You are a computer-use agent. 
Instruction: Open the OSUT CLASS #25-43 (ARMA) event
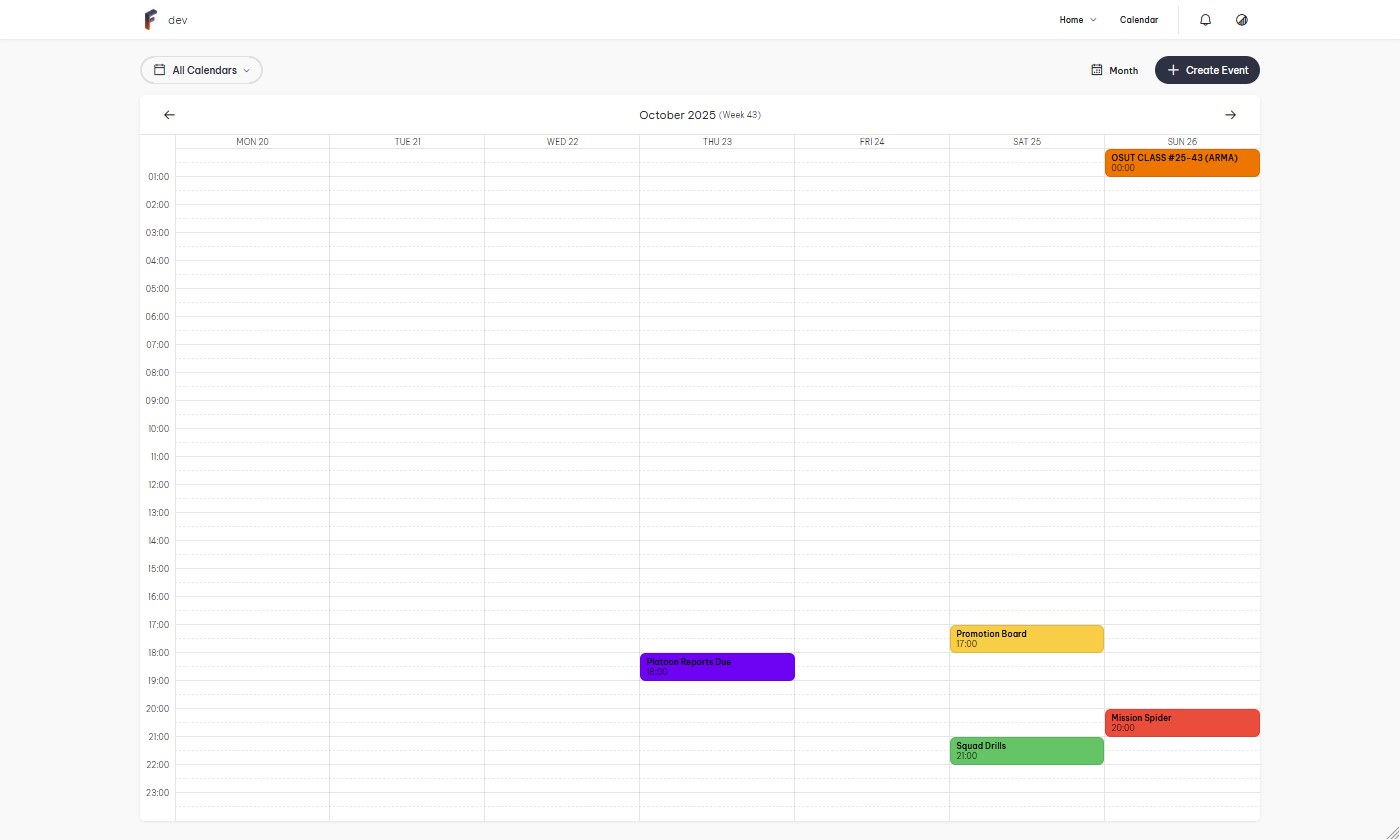click(1182, 163)
